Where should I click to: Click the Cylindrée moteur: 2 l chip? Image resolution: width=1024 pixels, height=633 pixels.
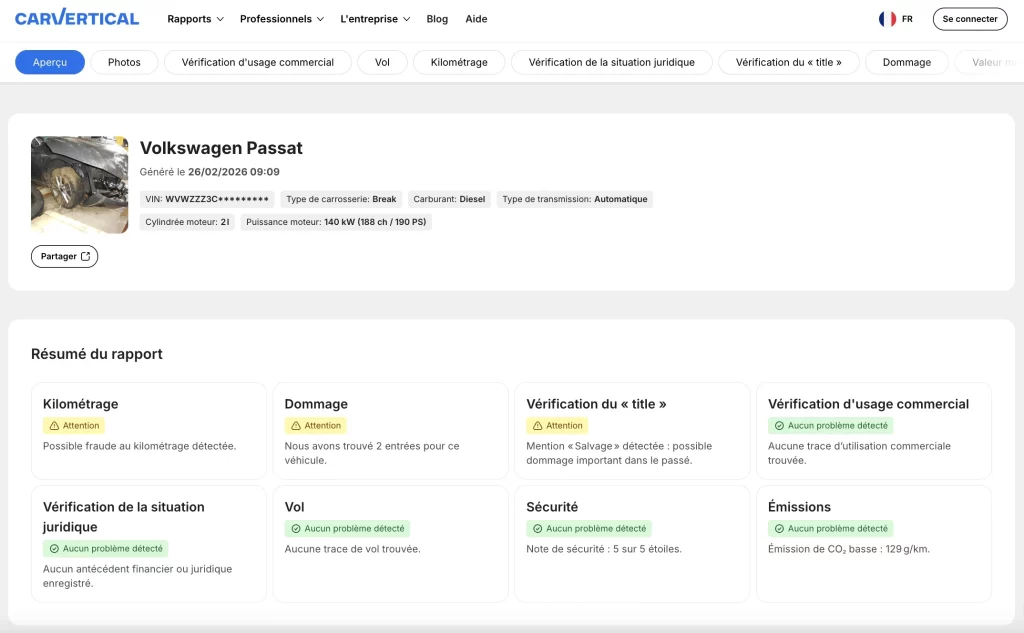pos(187,222)
